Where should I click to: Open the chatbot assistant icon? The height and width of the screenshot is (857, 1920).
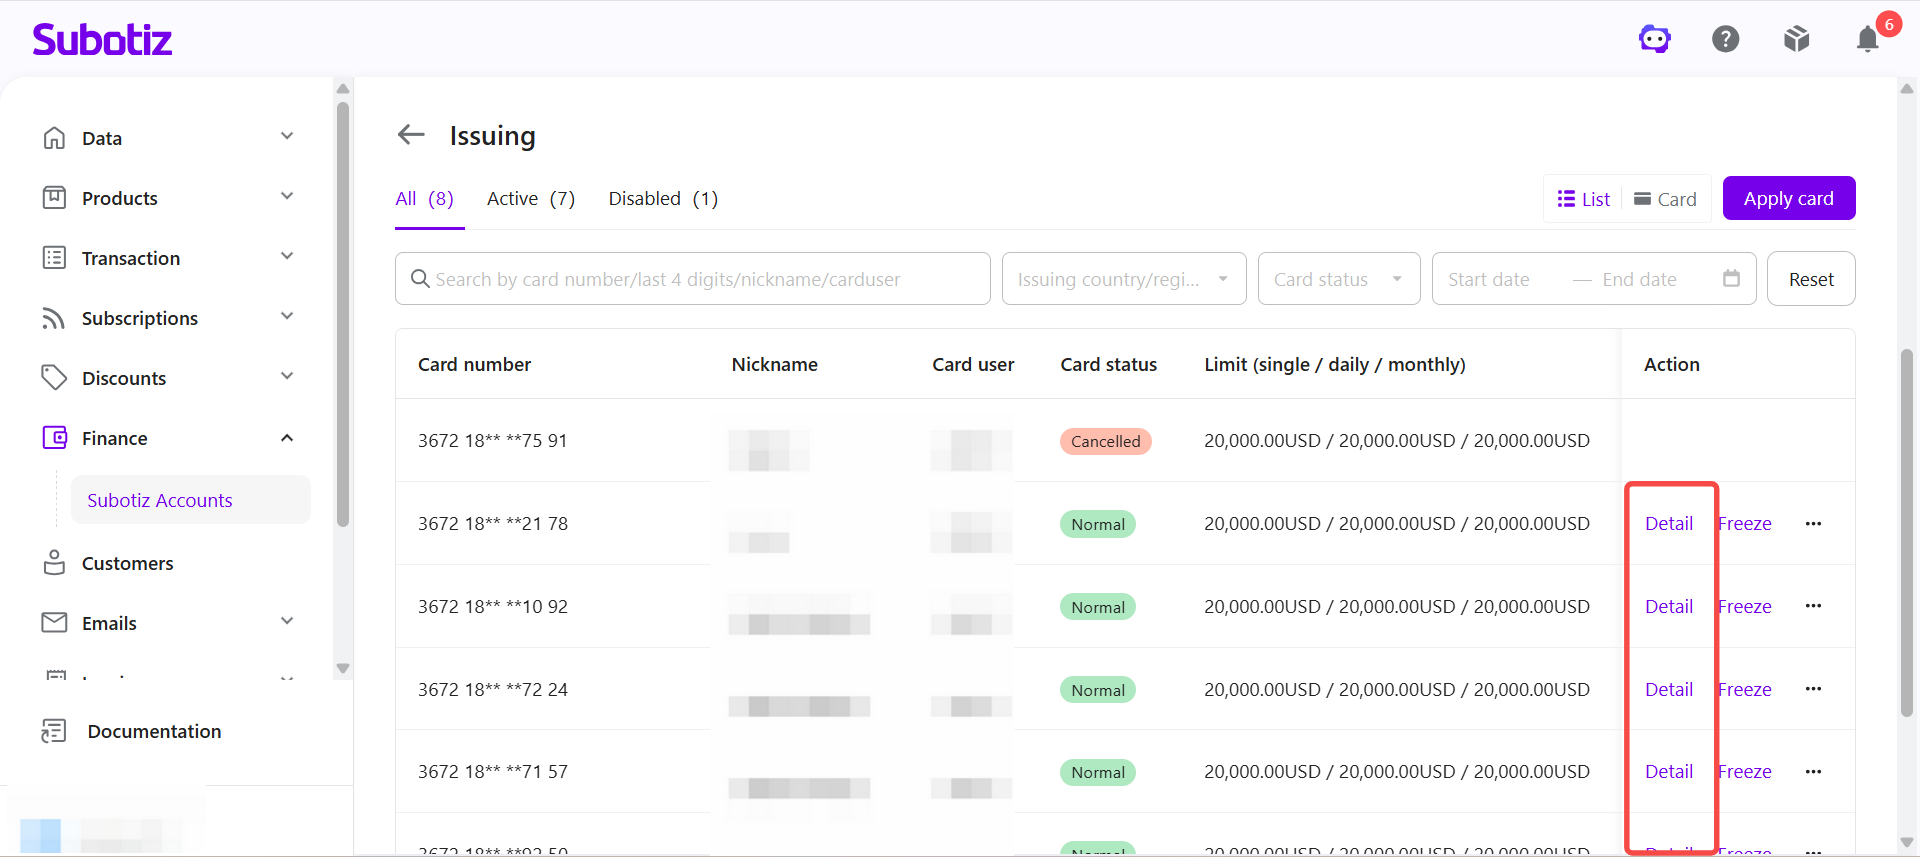click(x=1655, y=39)
